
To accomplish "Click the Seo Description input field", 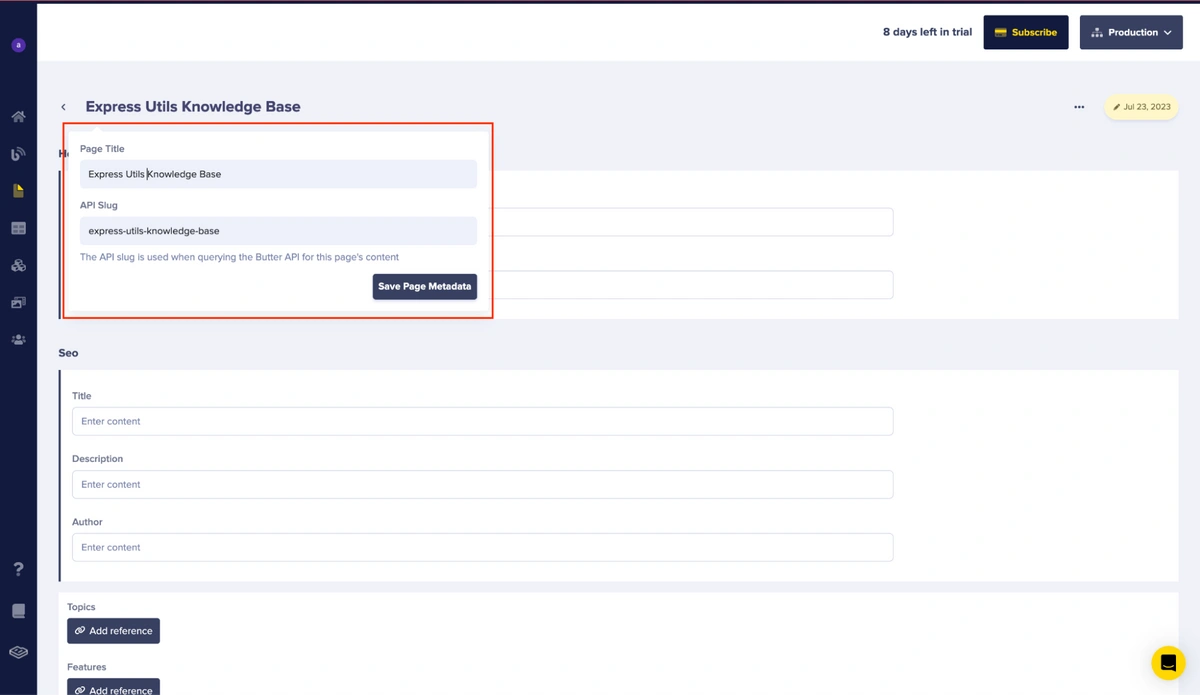I will [x=482, y=484].
